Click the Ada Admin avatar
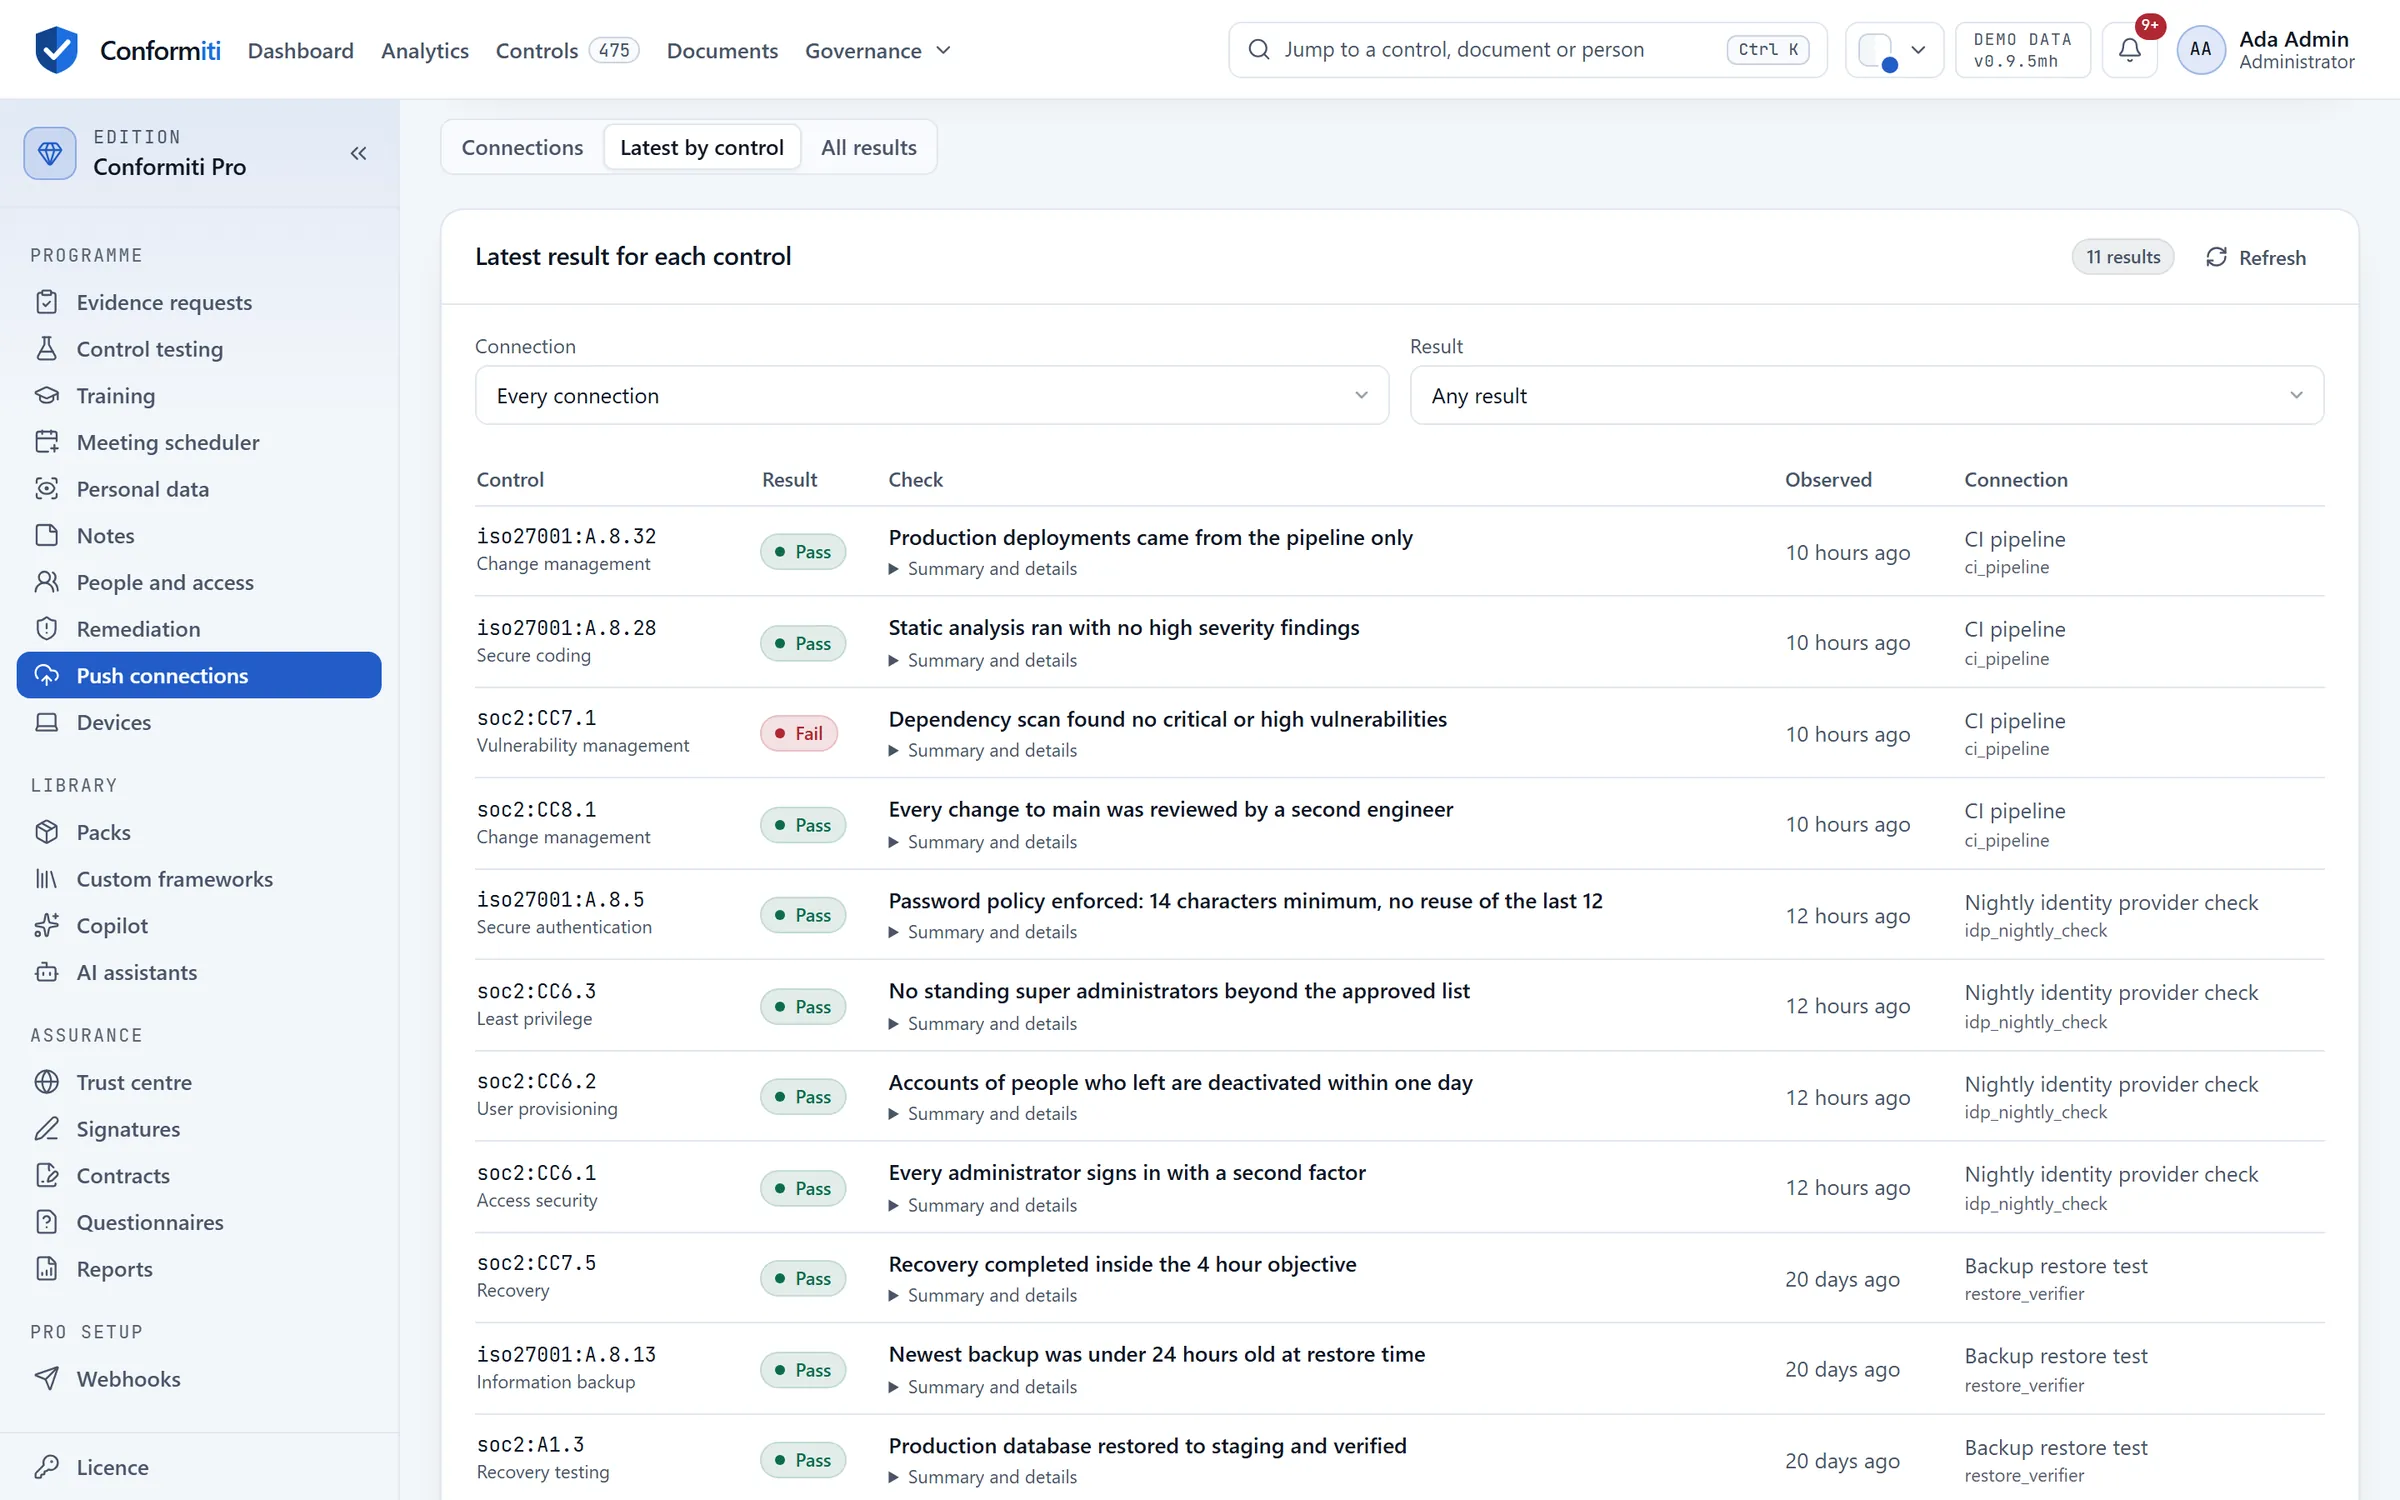Viewport: 2400px width, 1500px height. tap(2200, 50)
